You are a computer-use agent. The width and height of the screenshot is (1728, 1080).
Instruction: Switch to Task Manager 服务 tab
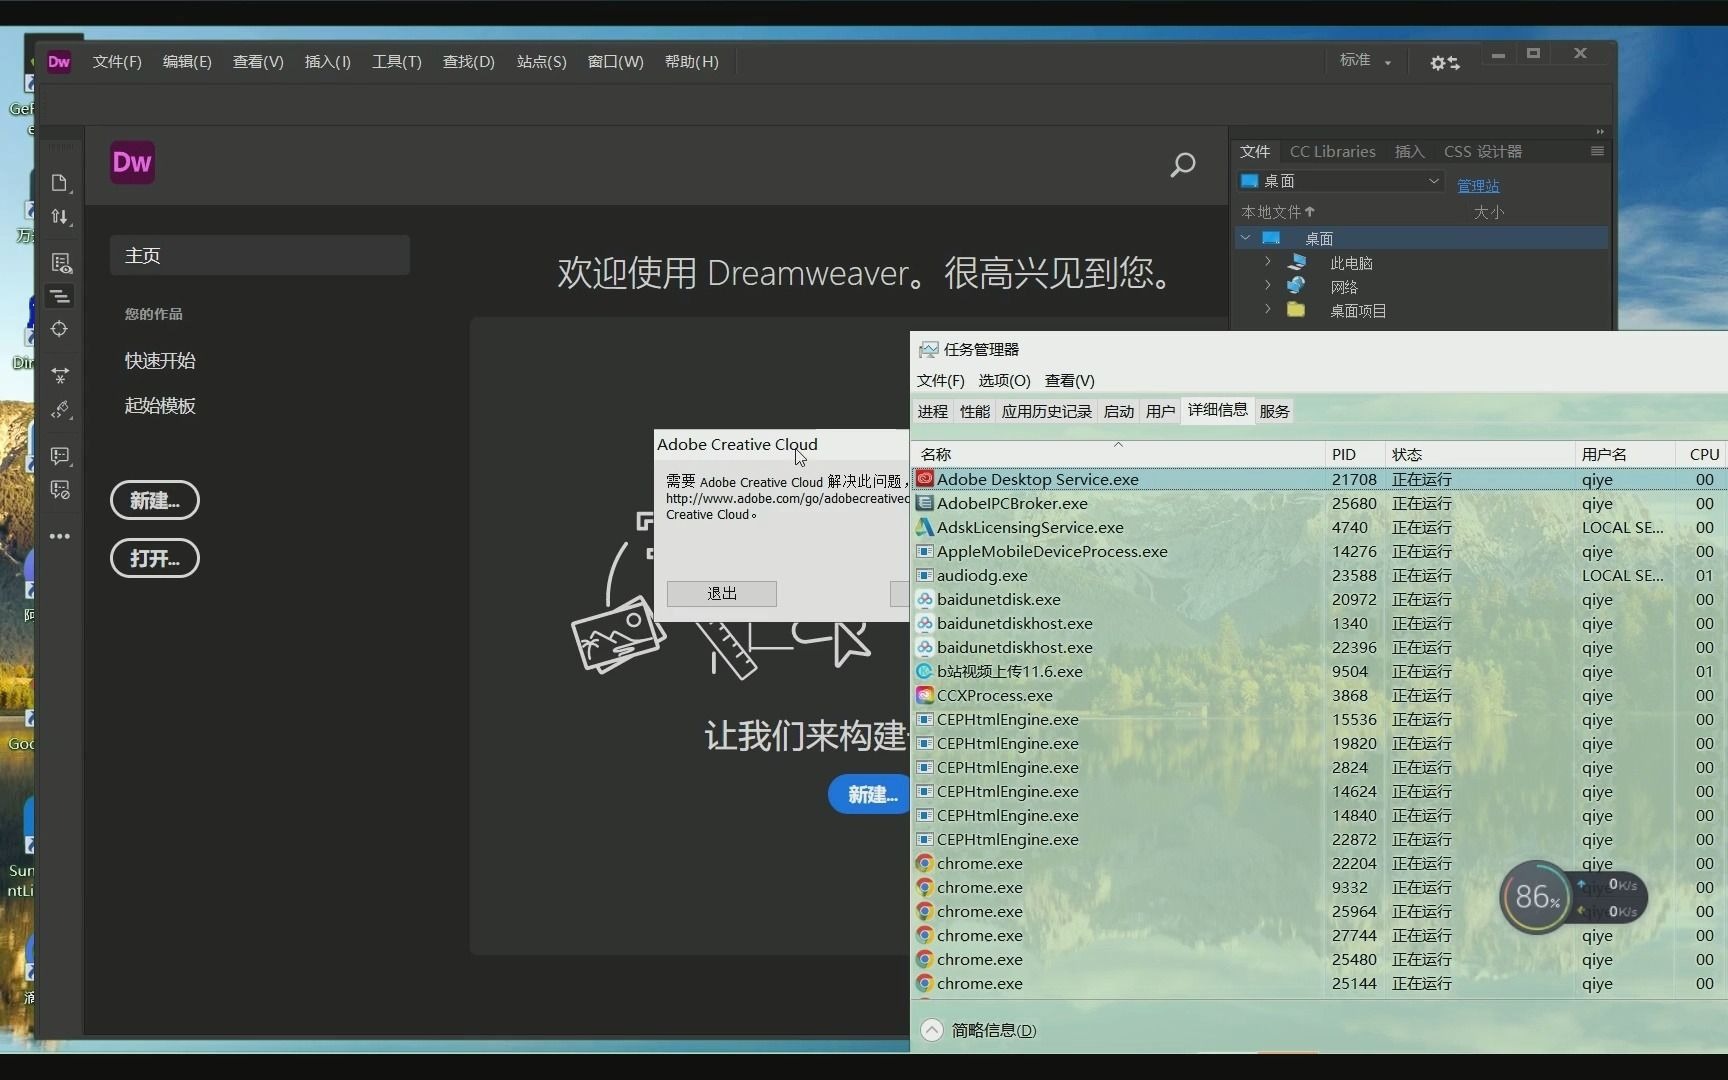(x=1274, y=411)
